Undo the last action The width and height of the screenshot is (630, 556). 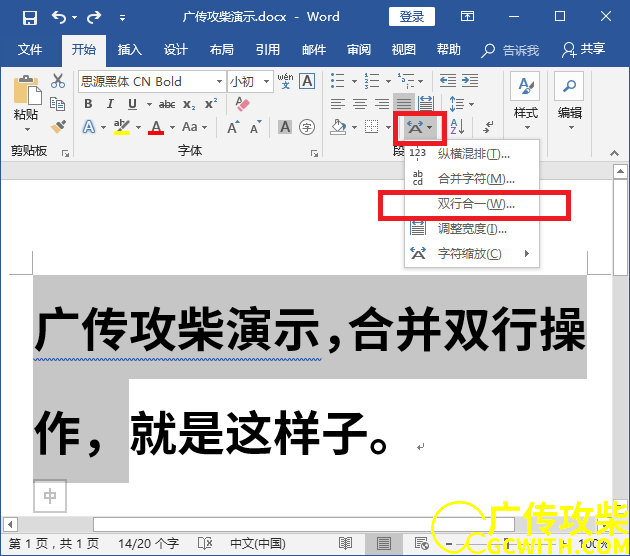59,17
